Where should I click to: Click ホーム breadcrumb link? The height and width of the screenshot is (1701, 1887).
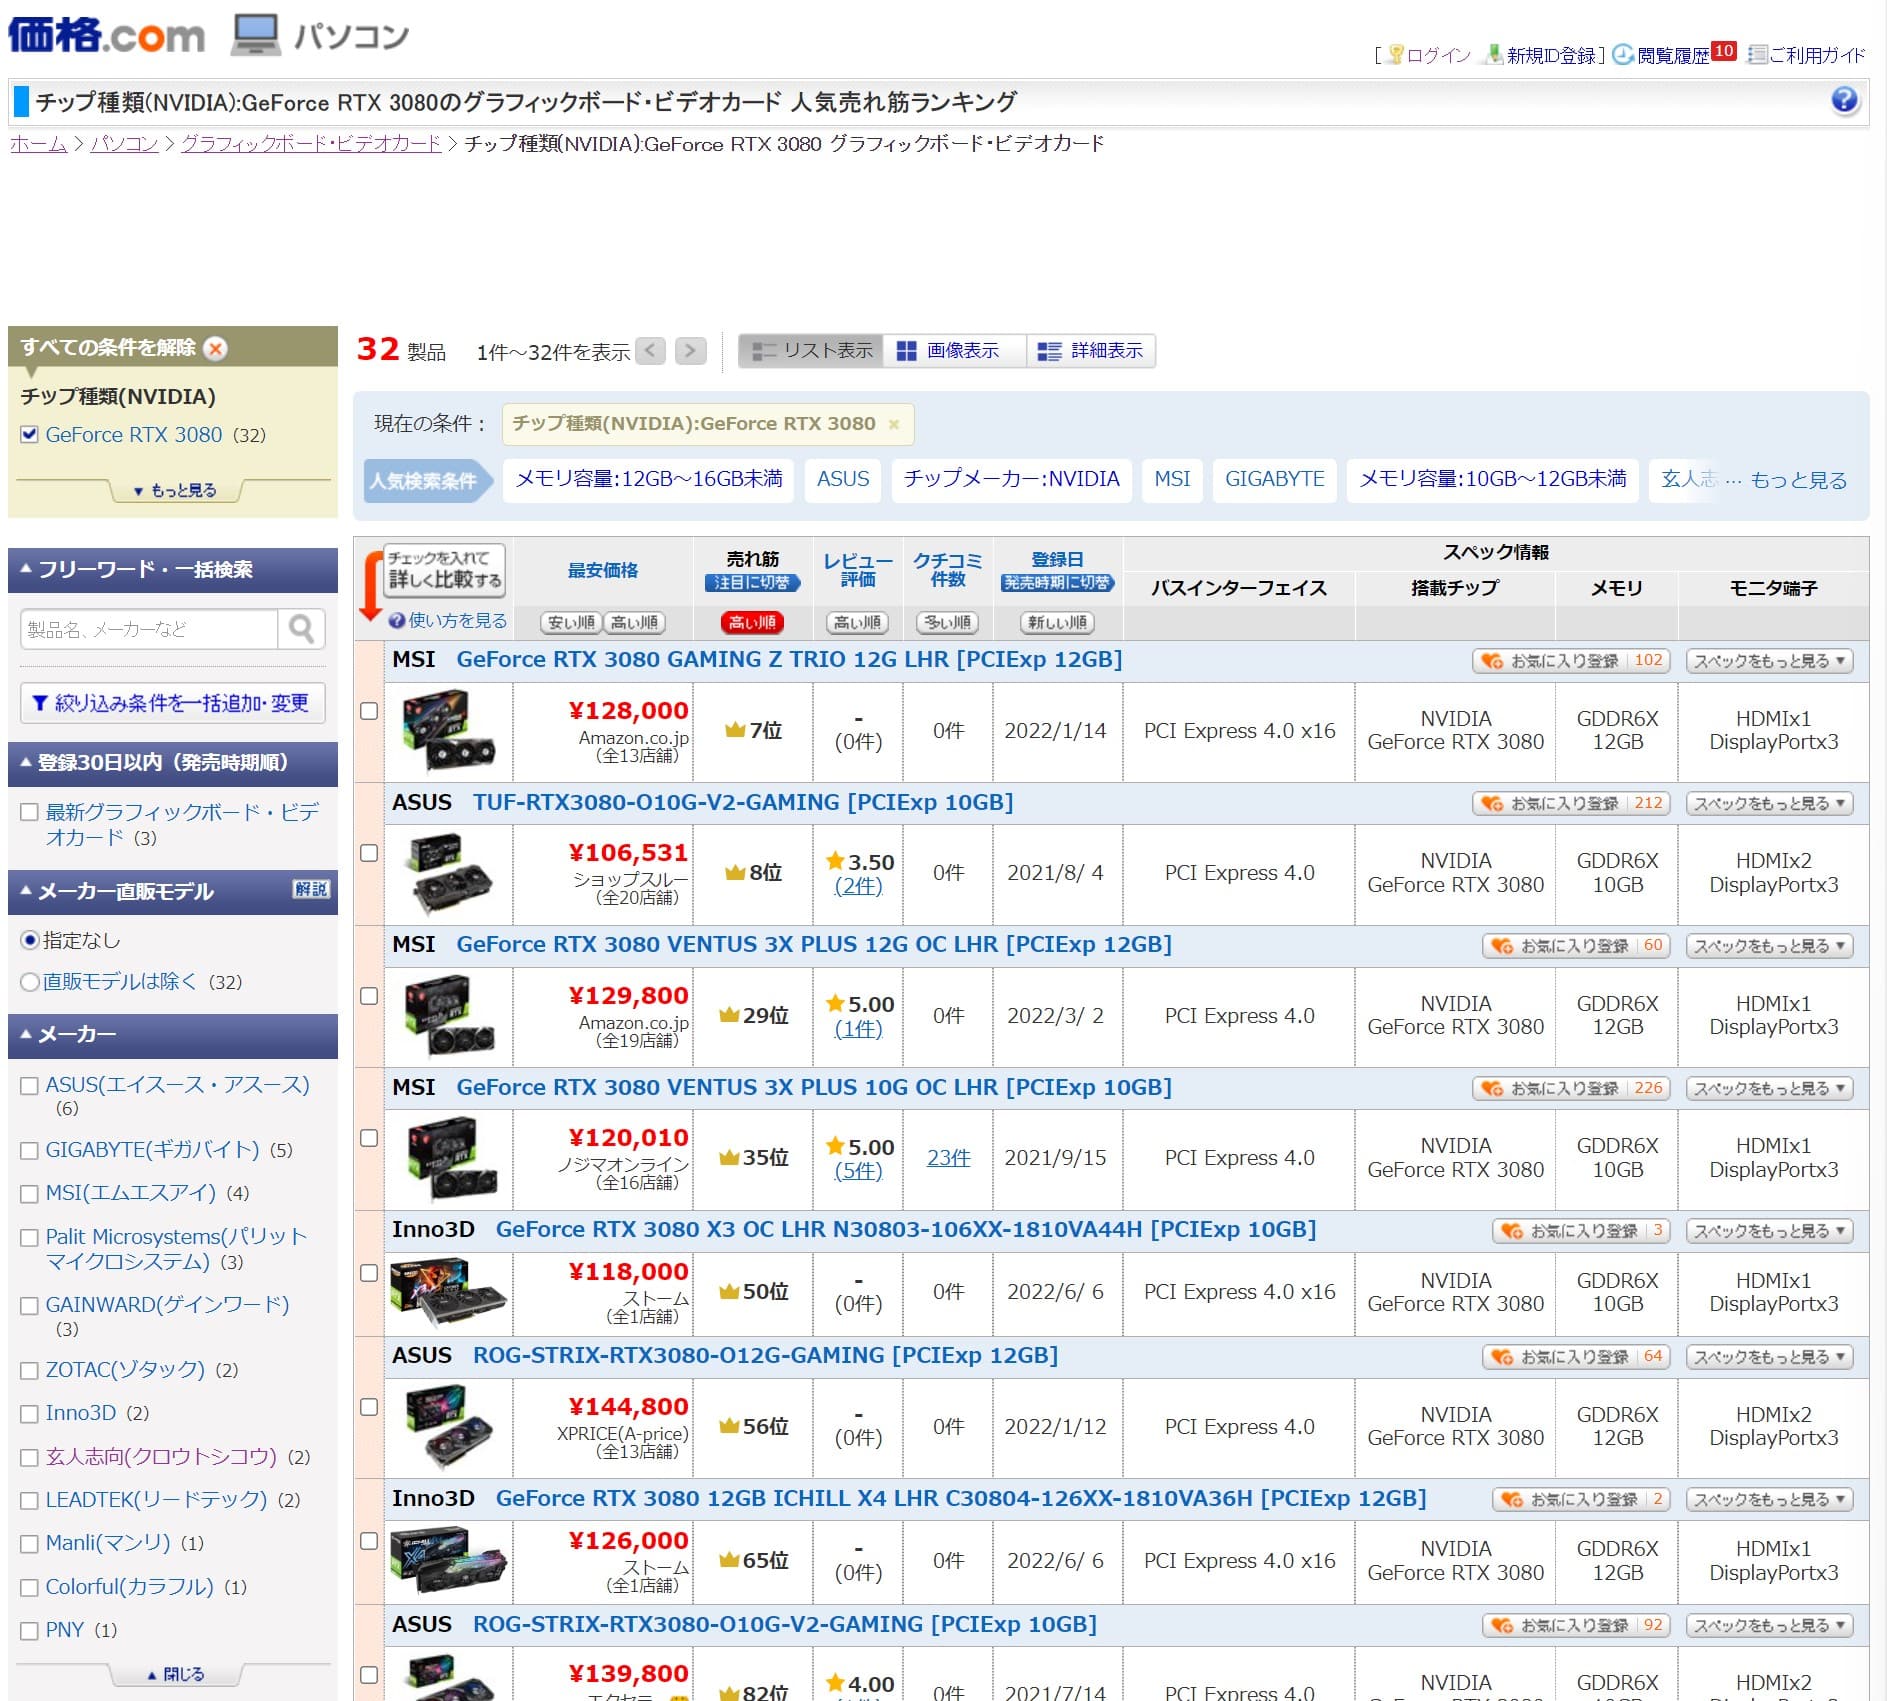38,144
